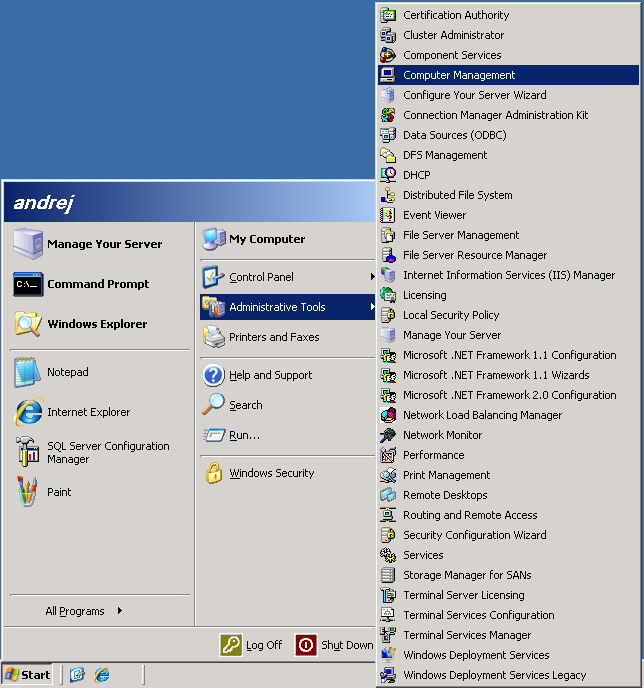
Task: Open the Run... dialog
Action: point(287,435)
